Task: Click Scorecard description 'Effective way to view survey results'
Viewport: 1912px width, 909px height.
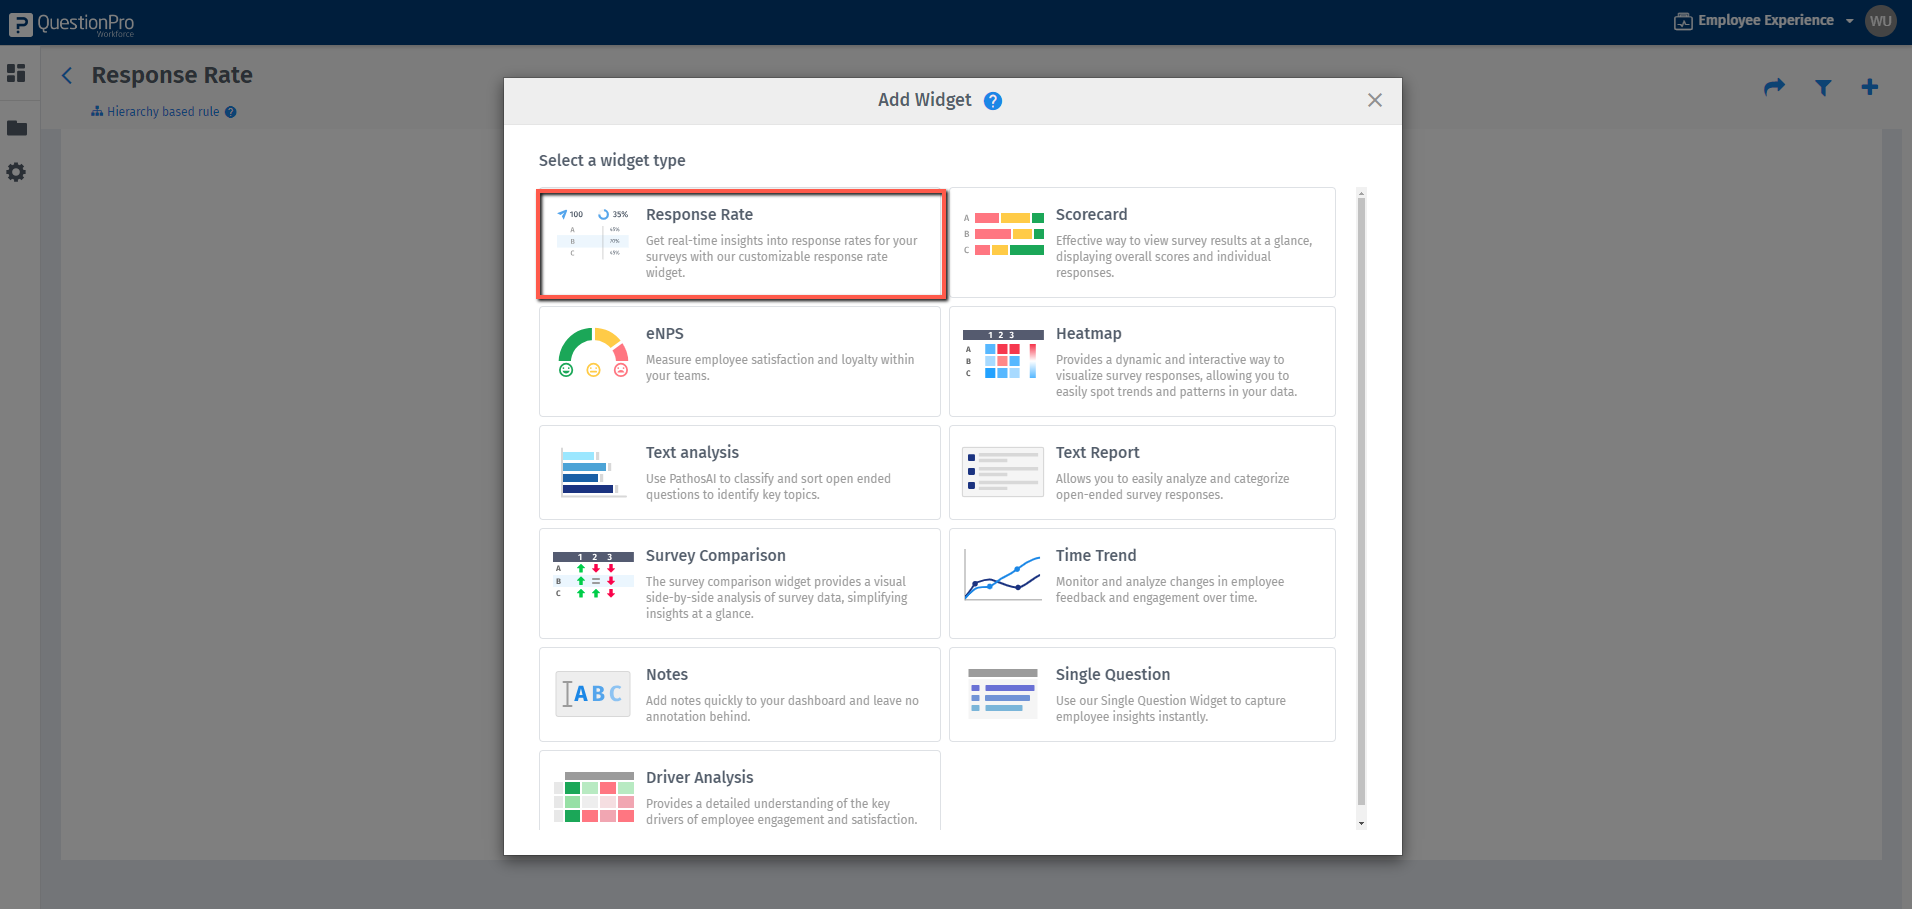Action: pos(1184,257)
